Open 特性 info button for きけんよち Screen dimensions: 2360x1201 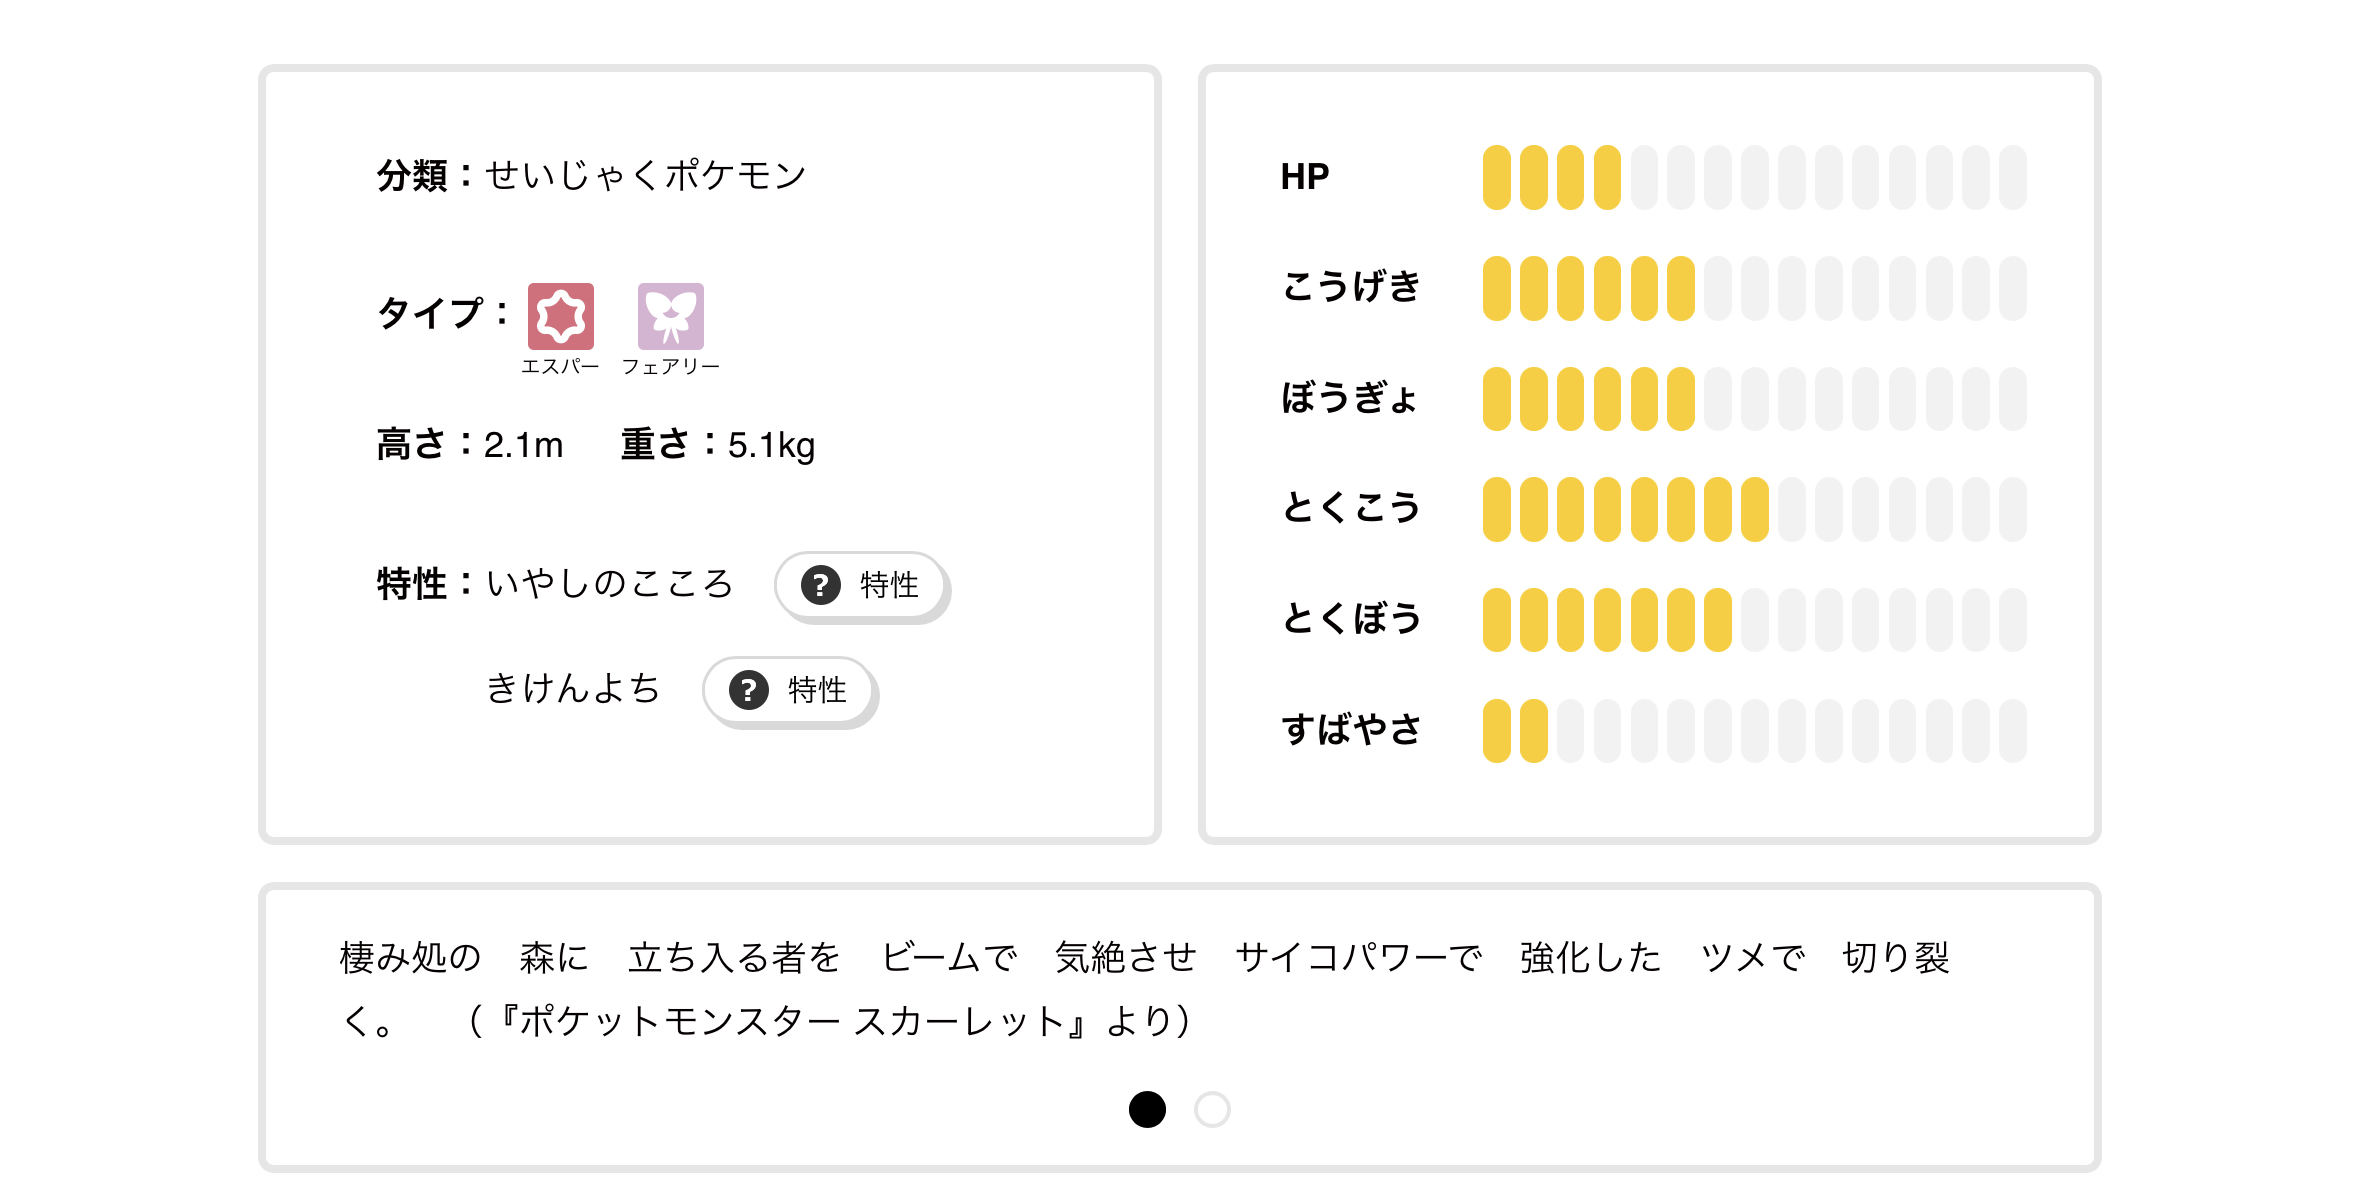click(x=790, y=690)
